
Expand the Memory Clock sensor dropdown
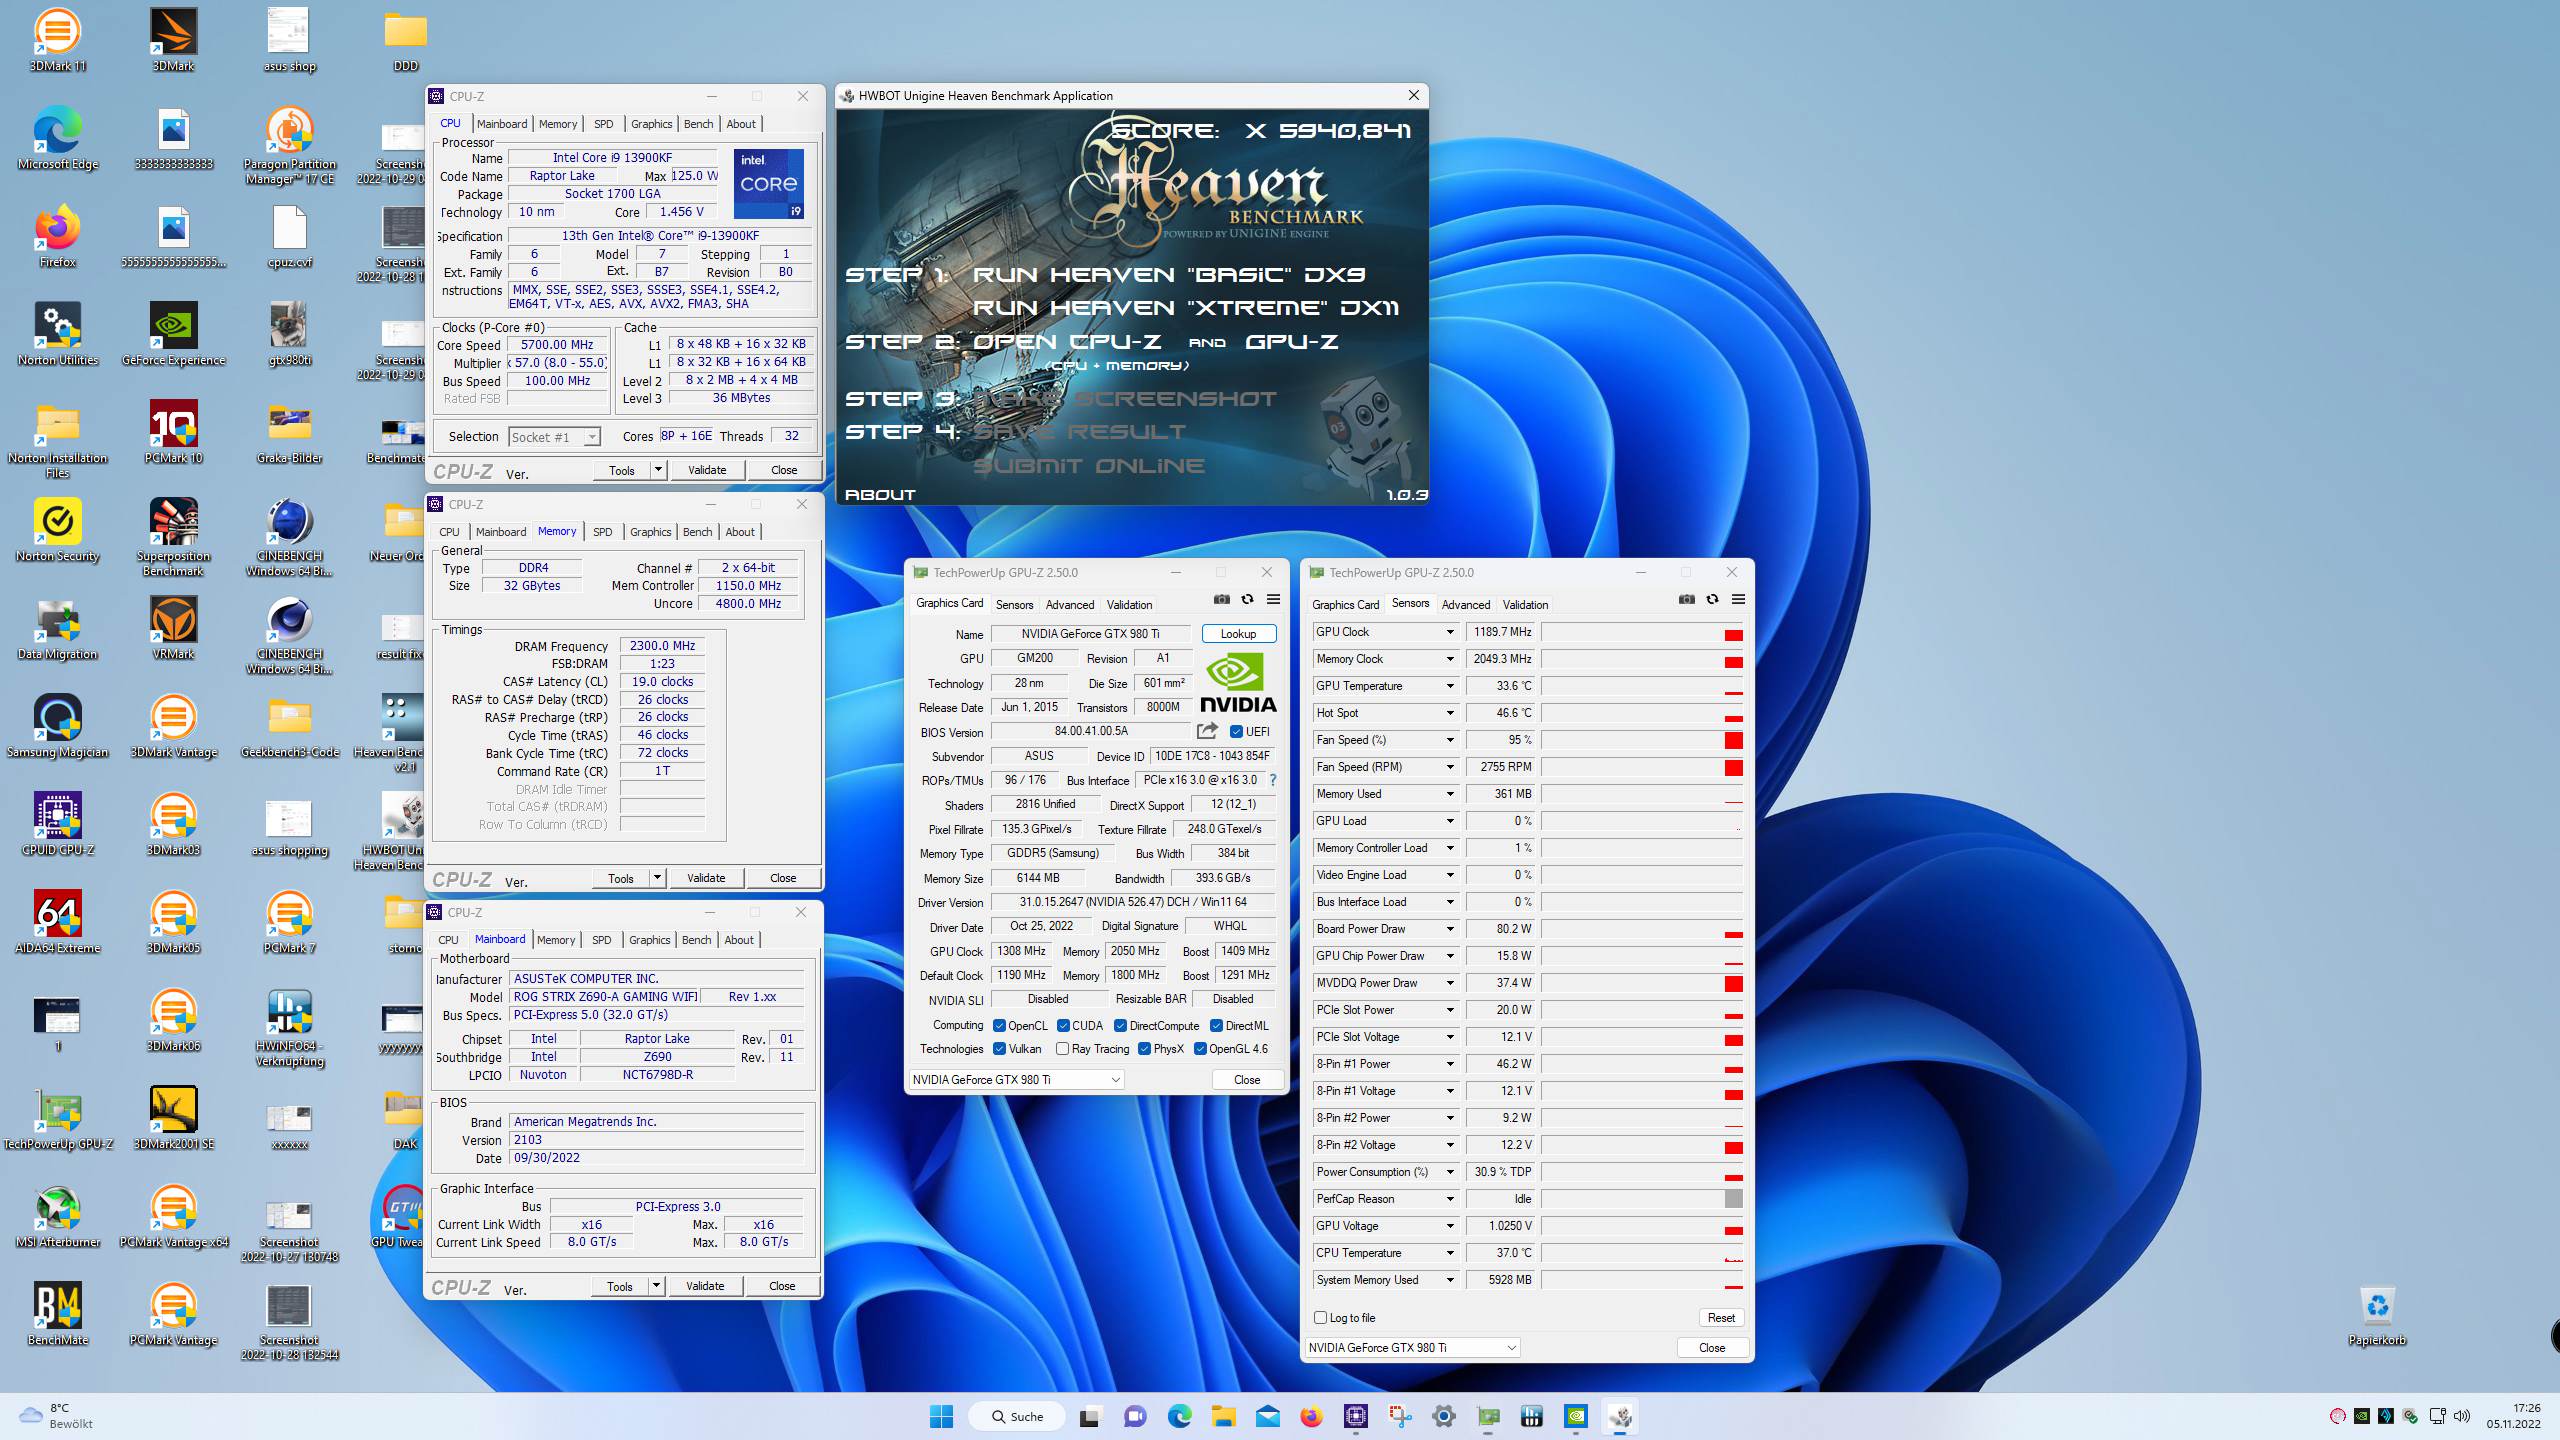point(1449,659)
